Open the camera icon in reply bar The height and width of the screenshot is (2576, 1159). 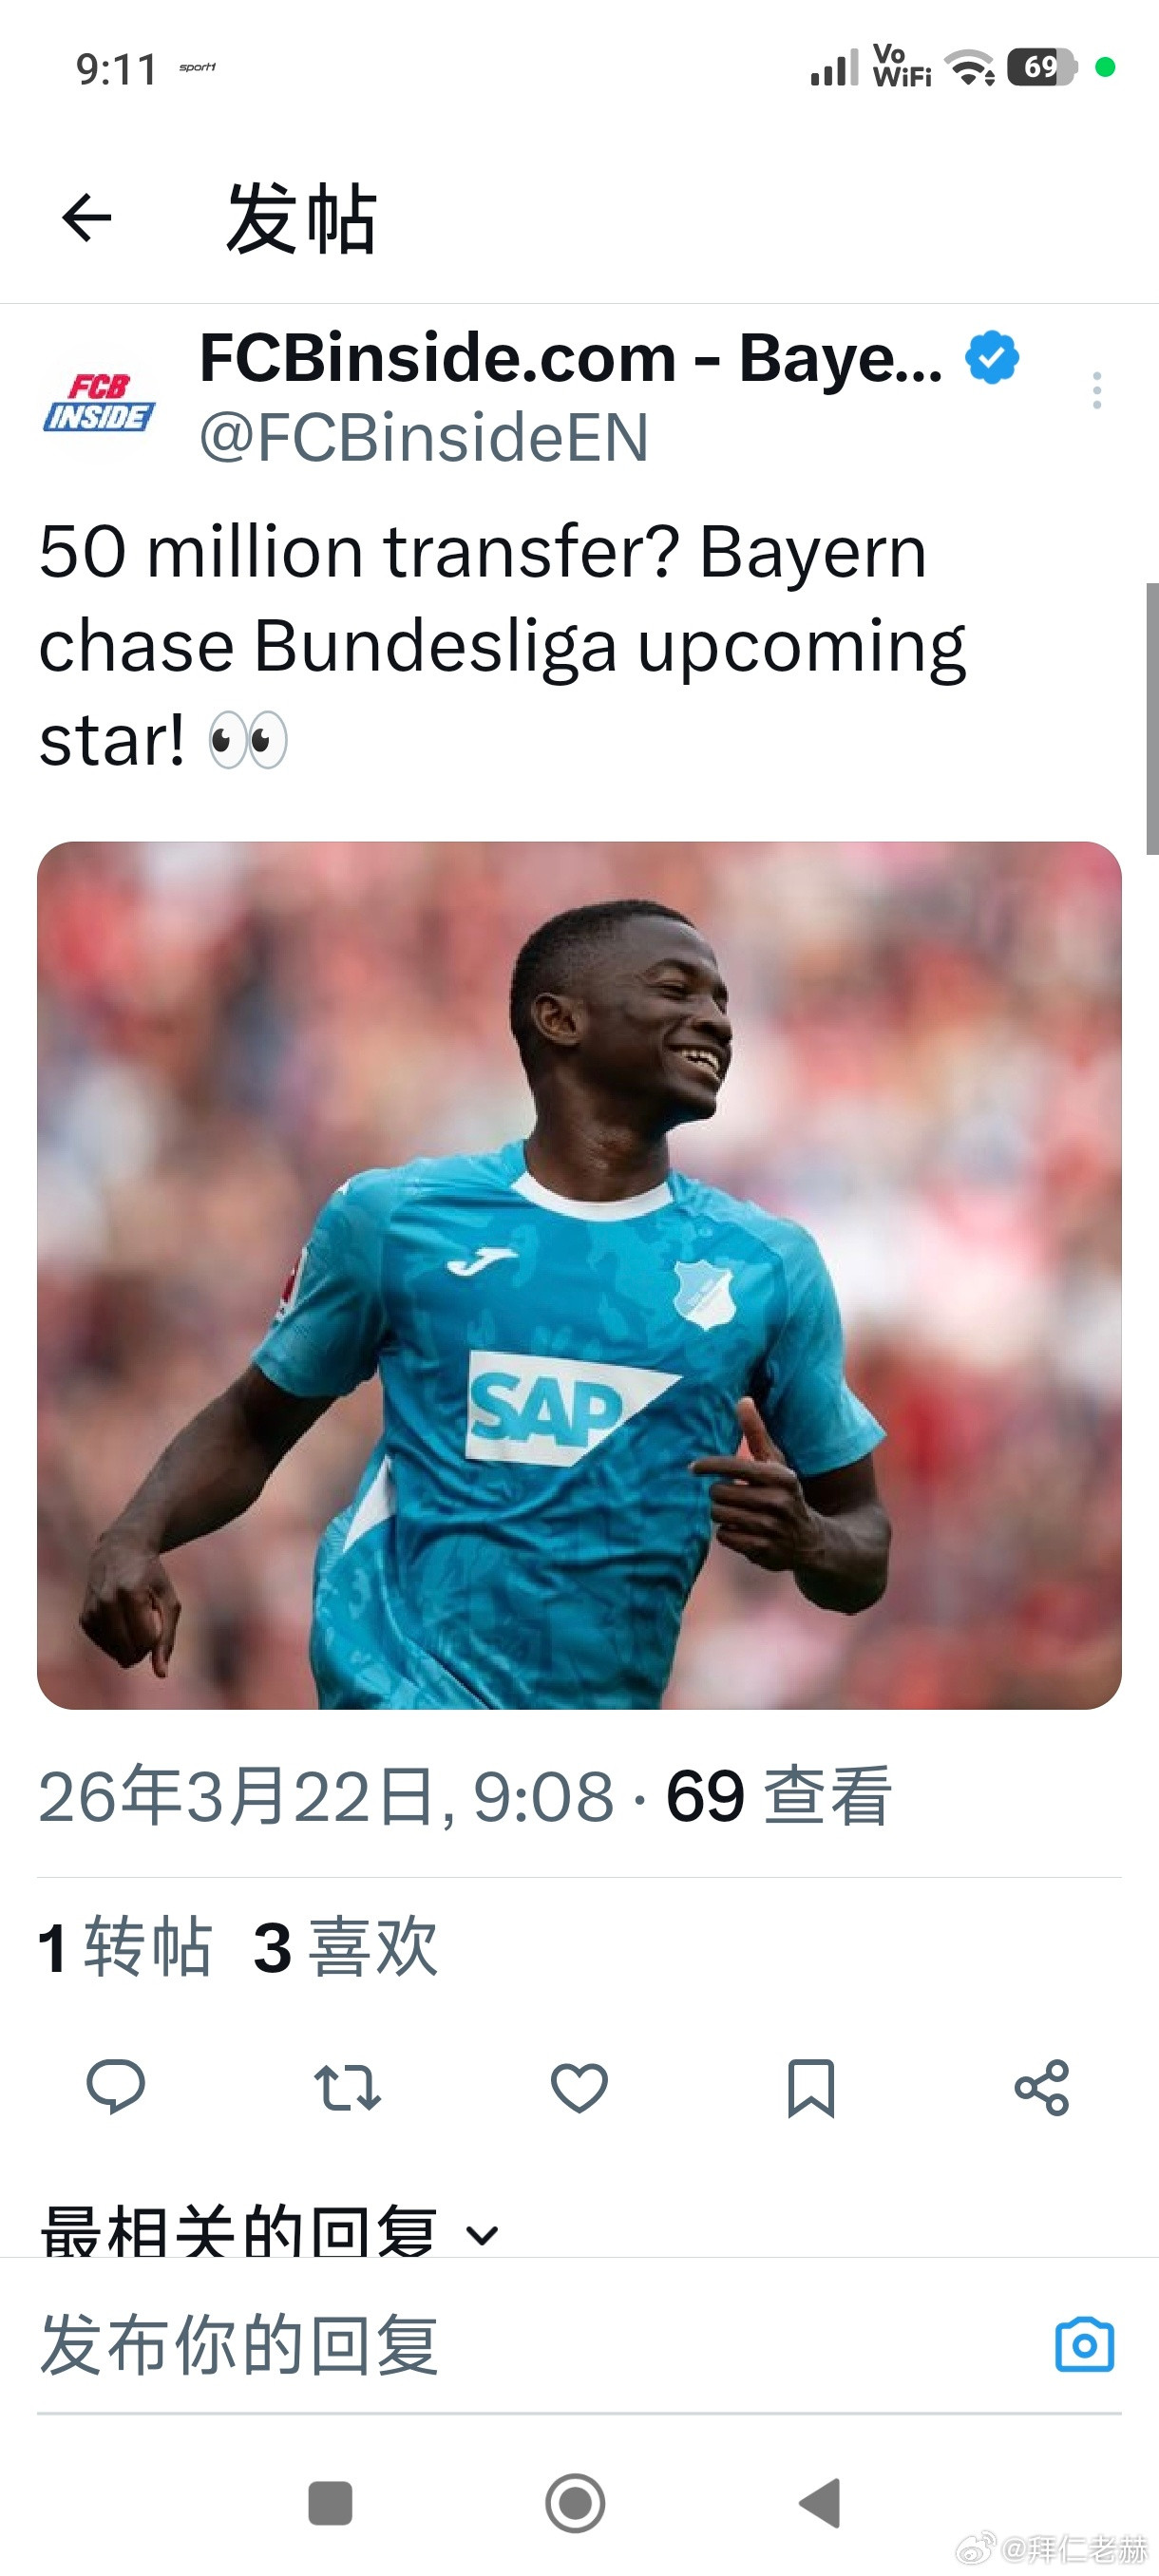tap(1085, 2344)
